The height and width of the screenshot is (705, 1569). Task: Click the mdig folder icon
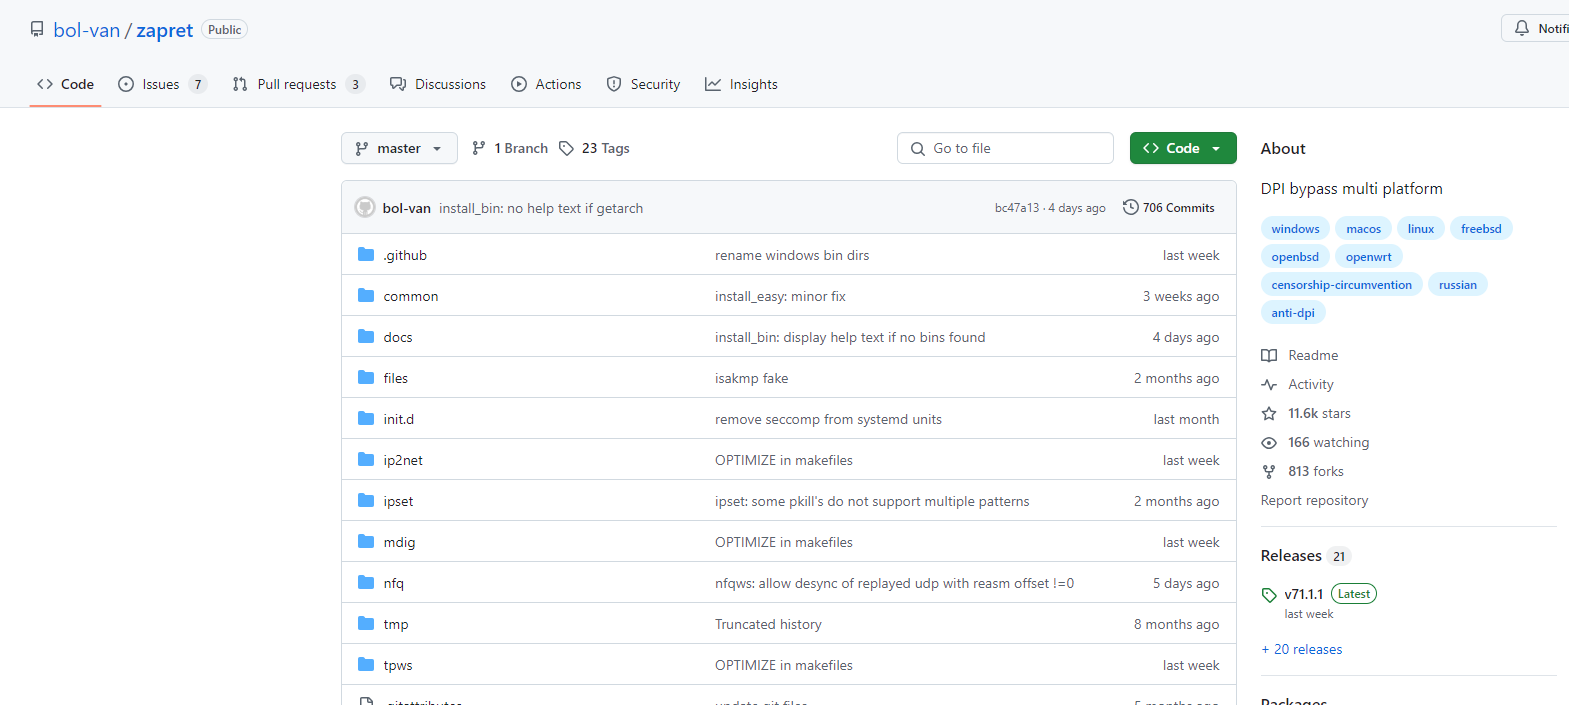(366, 542)
